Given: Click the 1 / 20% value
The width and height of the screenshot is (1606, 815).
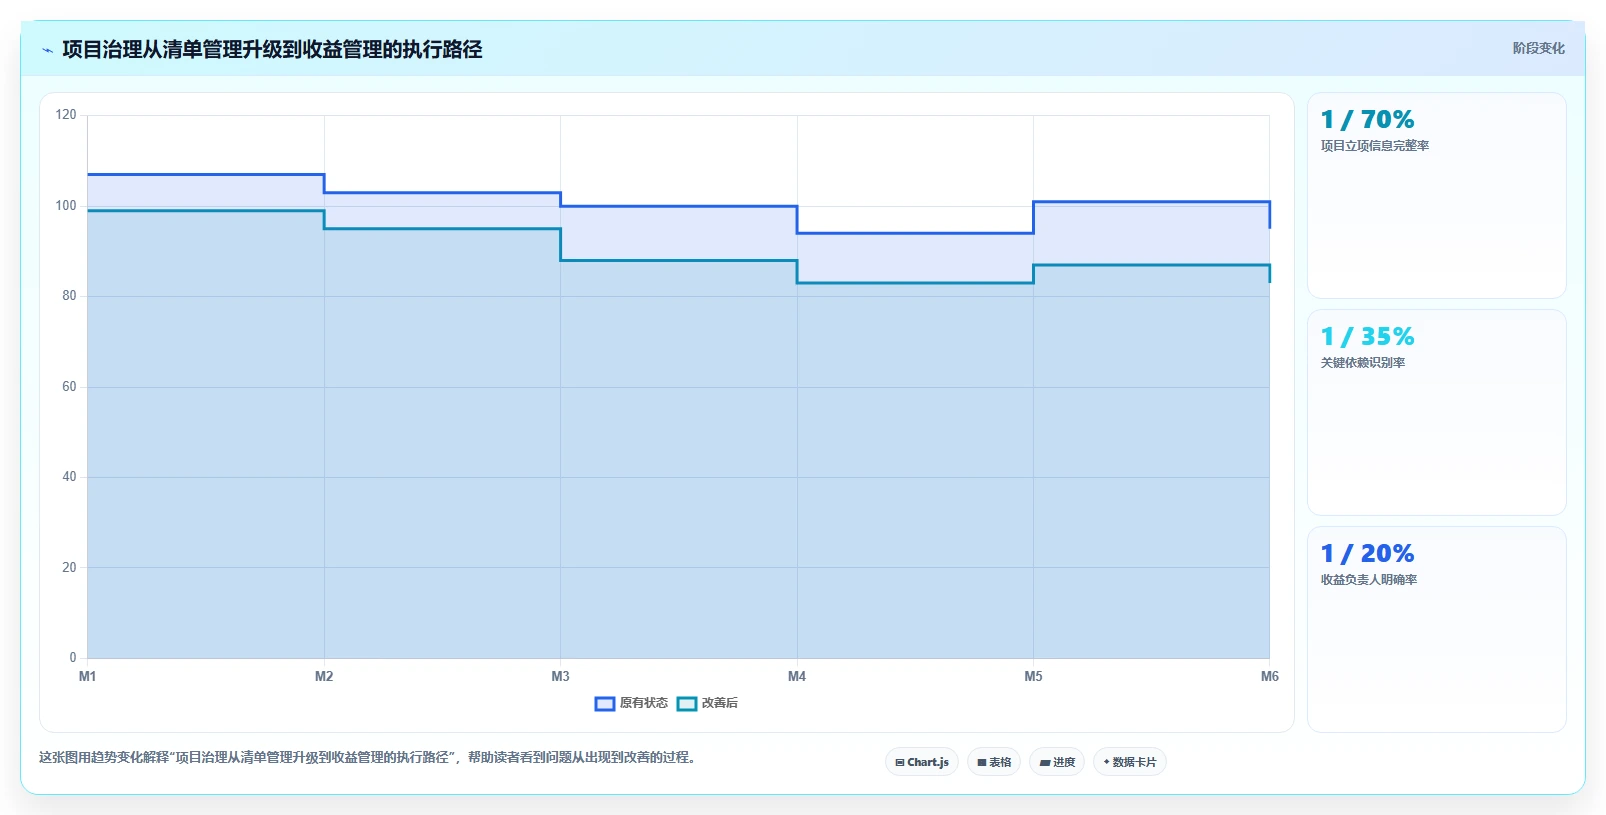Looking at the screenshot, I should point(1367,554).
